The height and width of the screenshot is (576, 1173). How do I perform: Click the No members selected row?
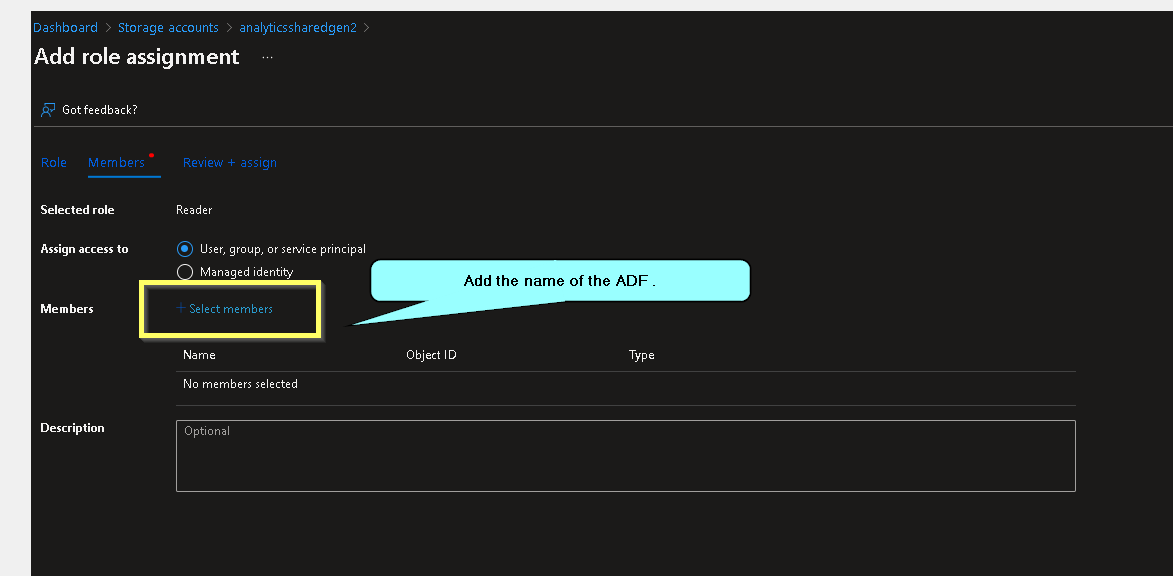pos(625,384)
